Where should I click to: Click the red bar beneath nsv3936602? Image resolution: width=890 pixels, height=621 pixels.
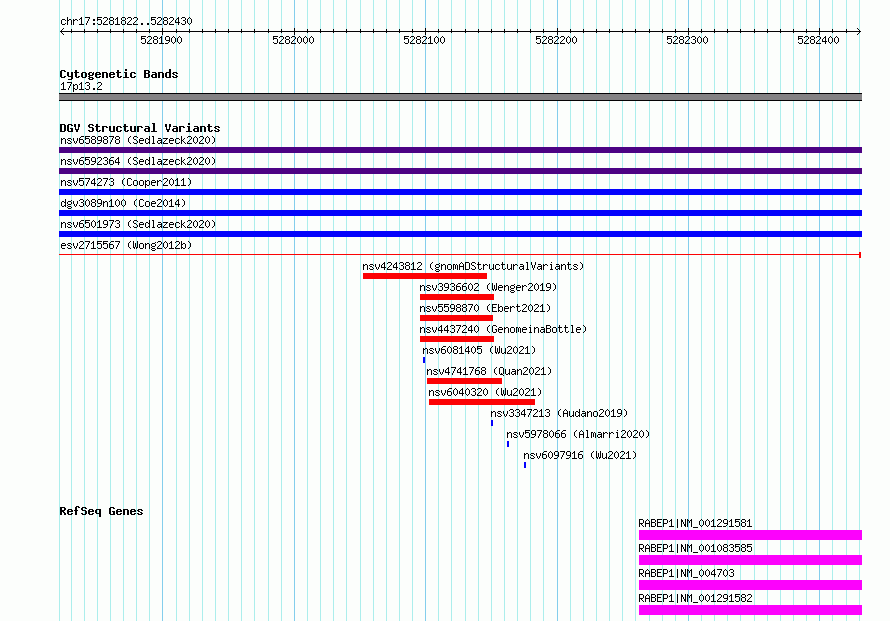point(457,297)
